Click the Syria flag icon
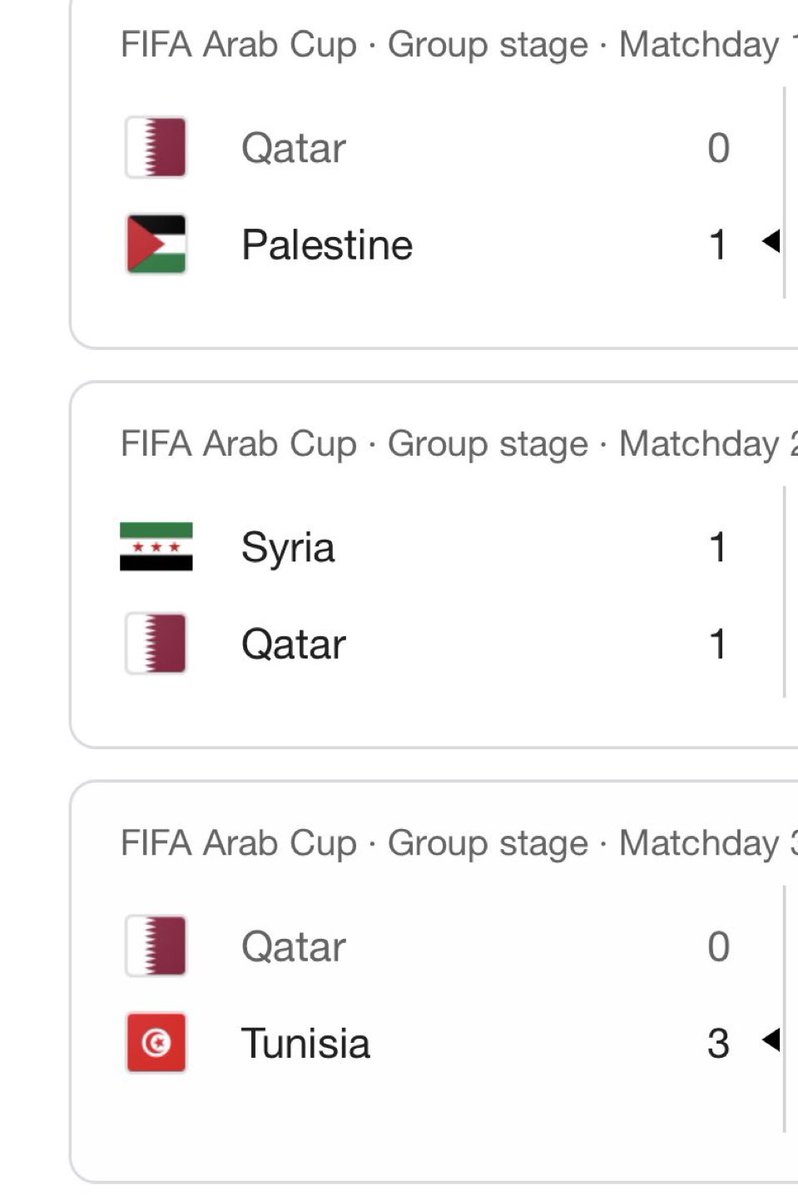 click(x=156, y=547)
